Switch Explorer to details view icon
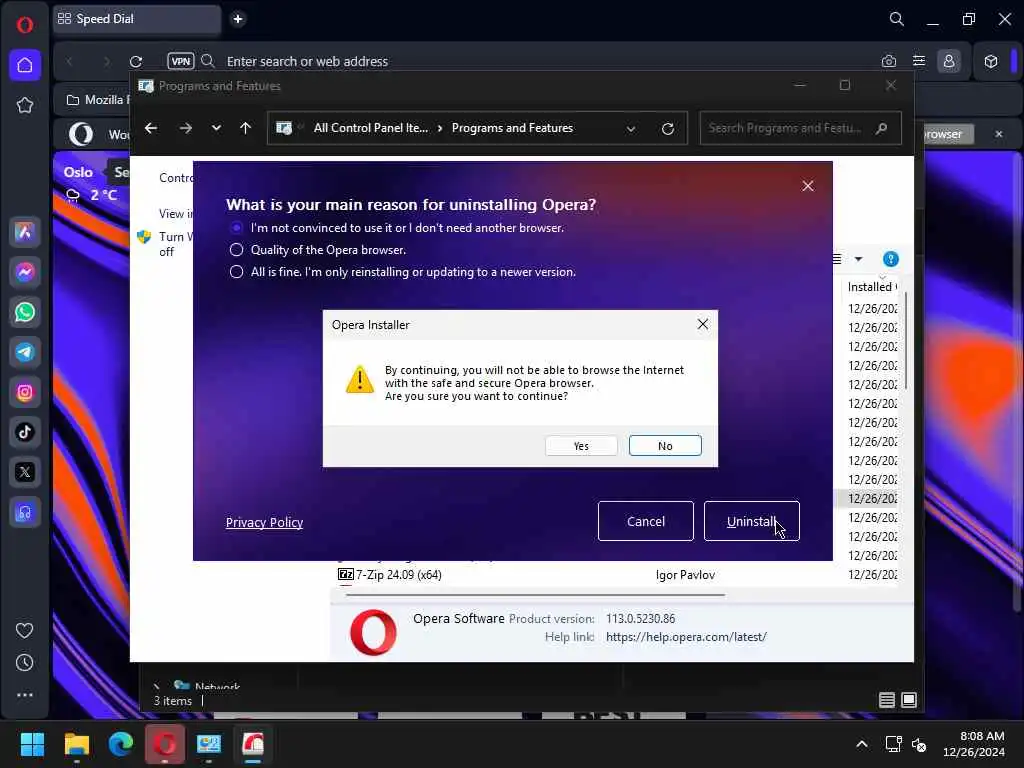 [887, 700]
